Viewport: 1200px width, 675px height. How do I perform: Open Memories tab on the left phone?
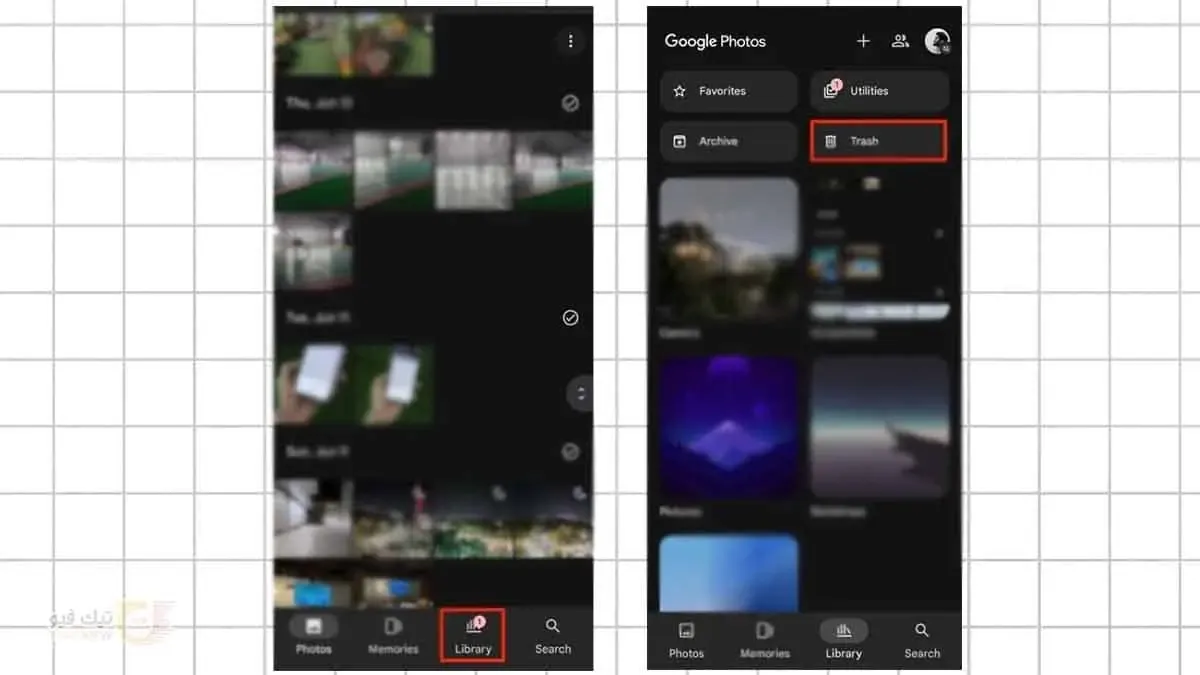(393, 635)
